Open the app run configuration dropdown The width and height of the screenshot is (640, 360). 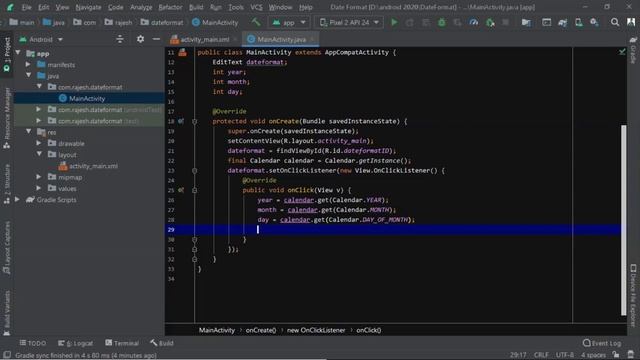pyautogui.click(x=289, y=22)
